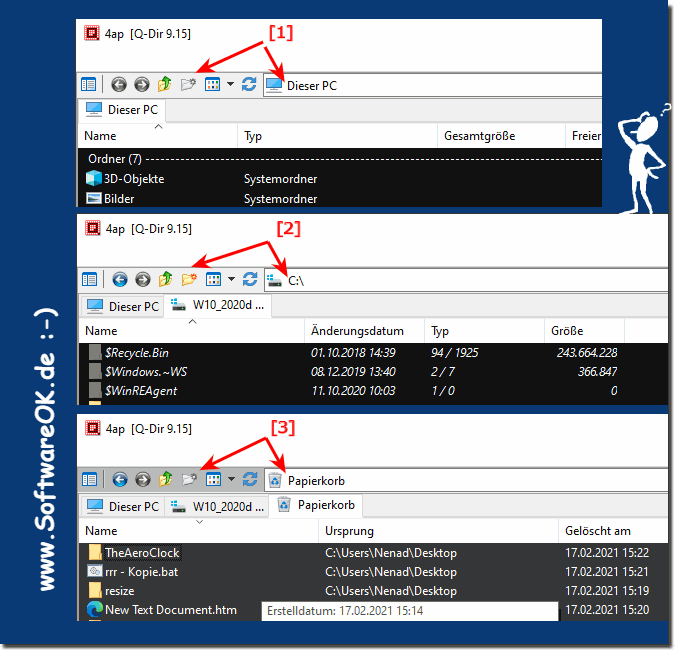Click grayed new folder icon in Dieser PC window
This screenshot has height=651, width=675.
click(x=188, y=84)
